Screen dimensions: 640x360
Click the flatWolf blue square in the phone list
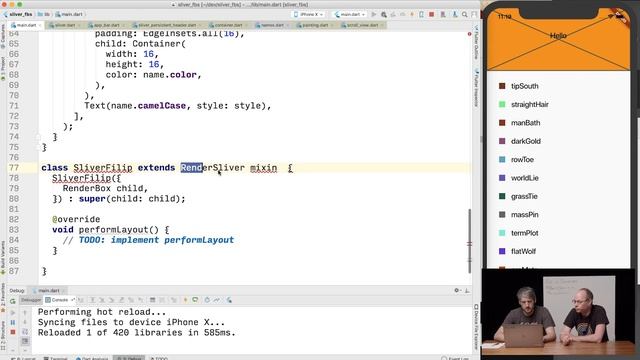[x=502, y=251]
